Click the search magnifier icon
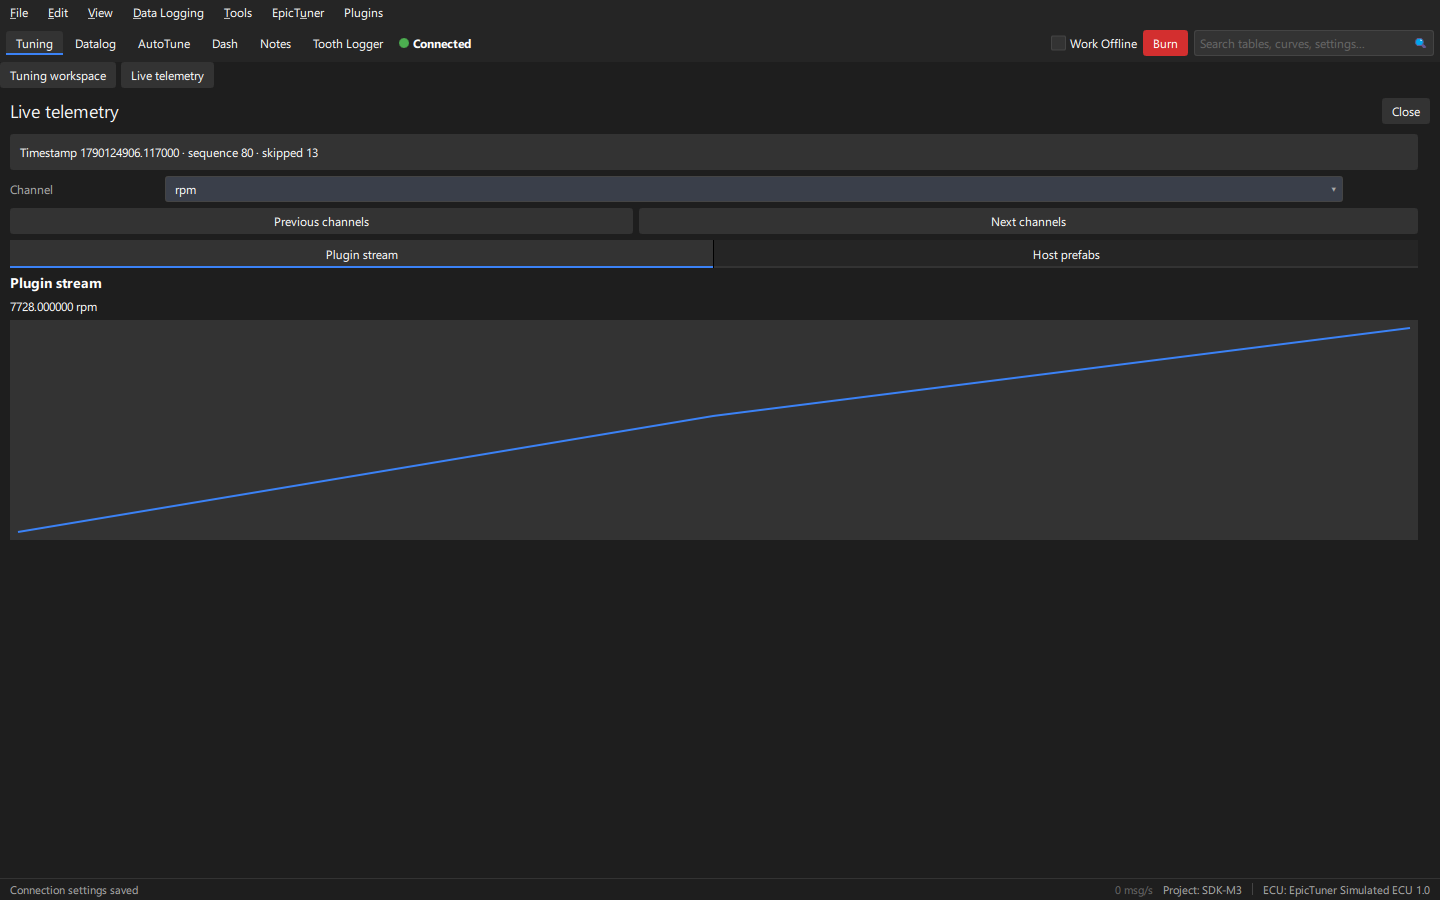The height and width of the screenshot is (900, 1440). click(x=1420, y=43)
